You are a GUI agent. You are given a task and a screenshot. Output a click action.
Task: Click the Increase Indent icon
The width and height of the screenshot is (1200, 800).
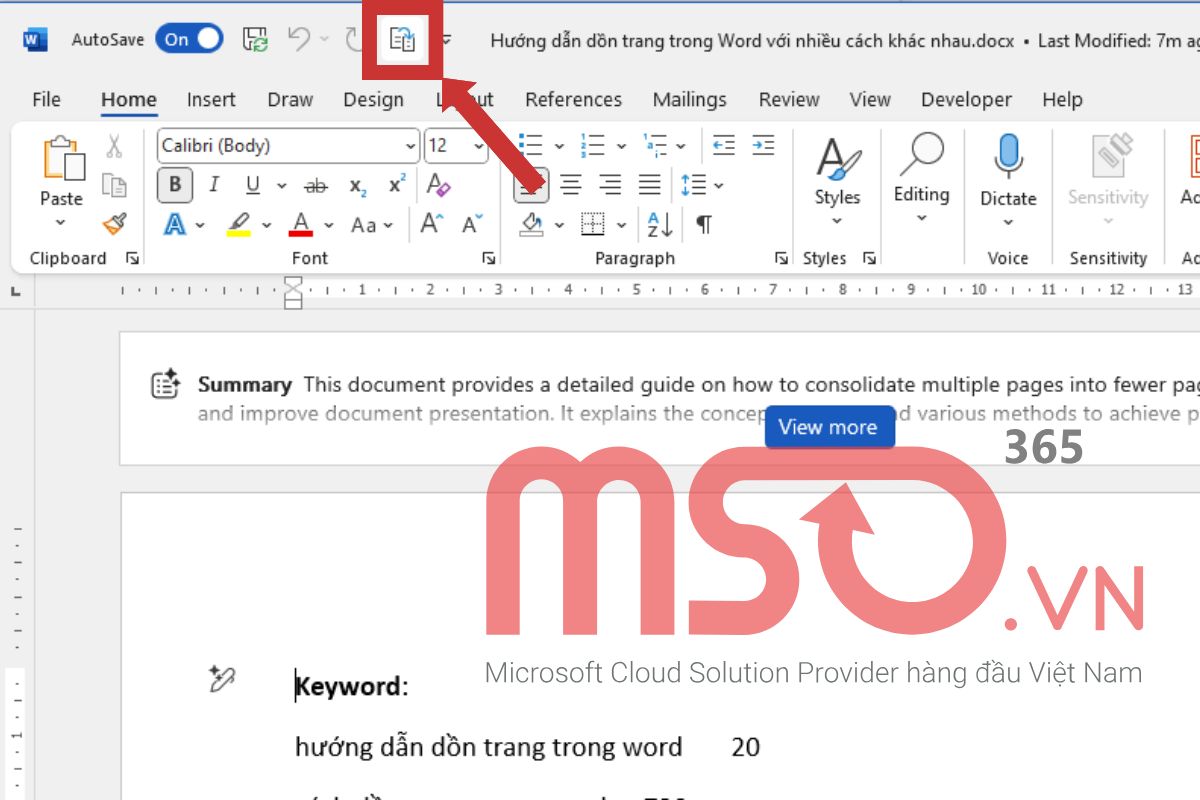point(763,146)
